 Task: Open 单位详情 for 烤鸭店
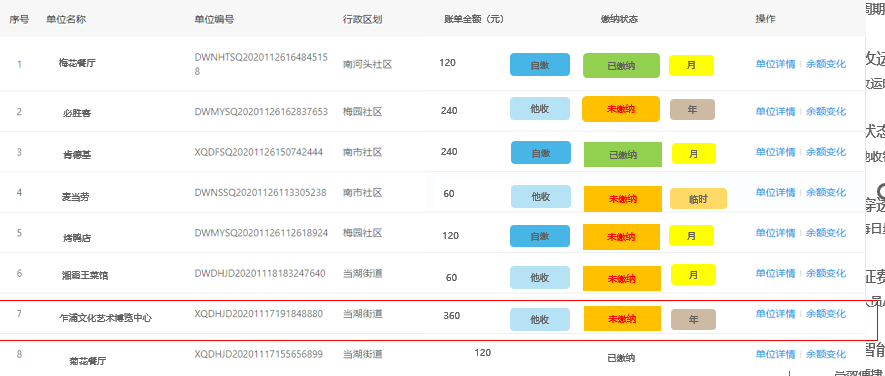pyautogui.click(x=775, y=233)
